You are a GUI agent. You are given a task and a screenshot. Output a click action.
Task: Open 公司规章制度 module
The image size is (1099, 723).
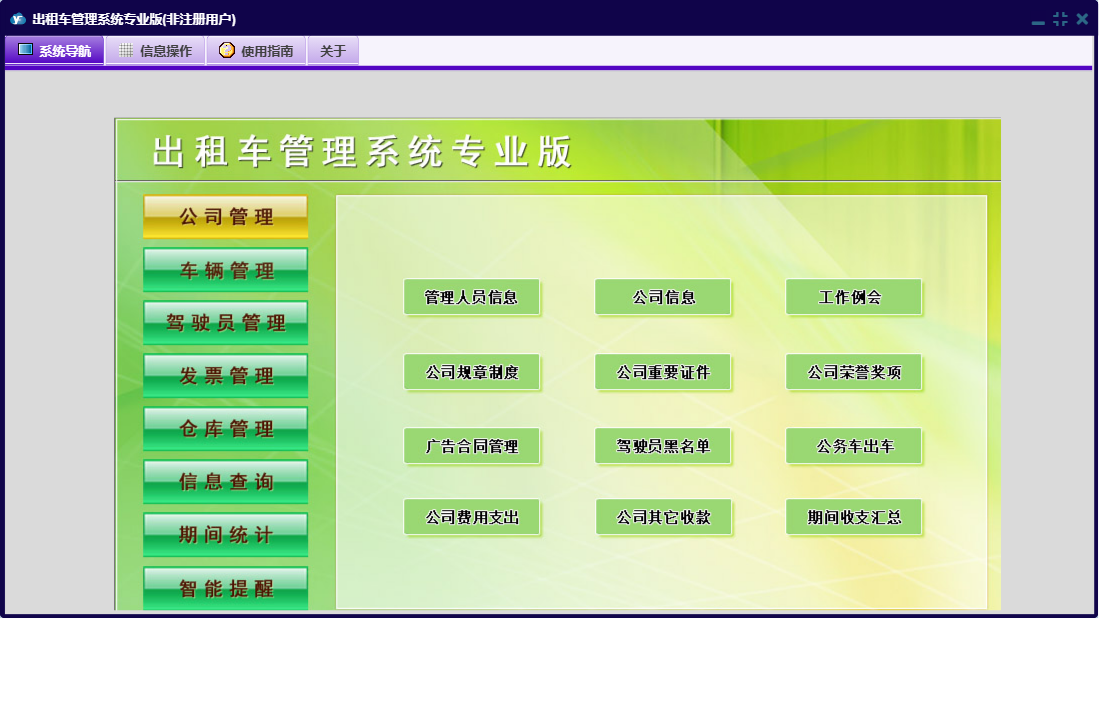click(472, 372)
